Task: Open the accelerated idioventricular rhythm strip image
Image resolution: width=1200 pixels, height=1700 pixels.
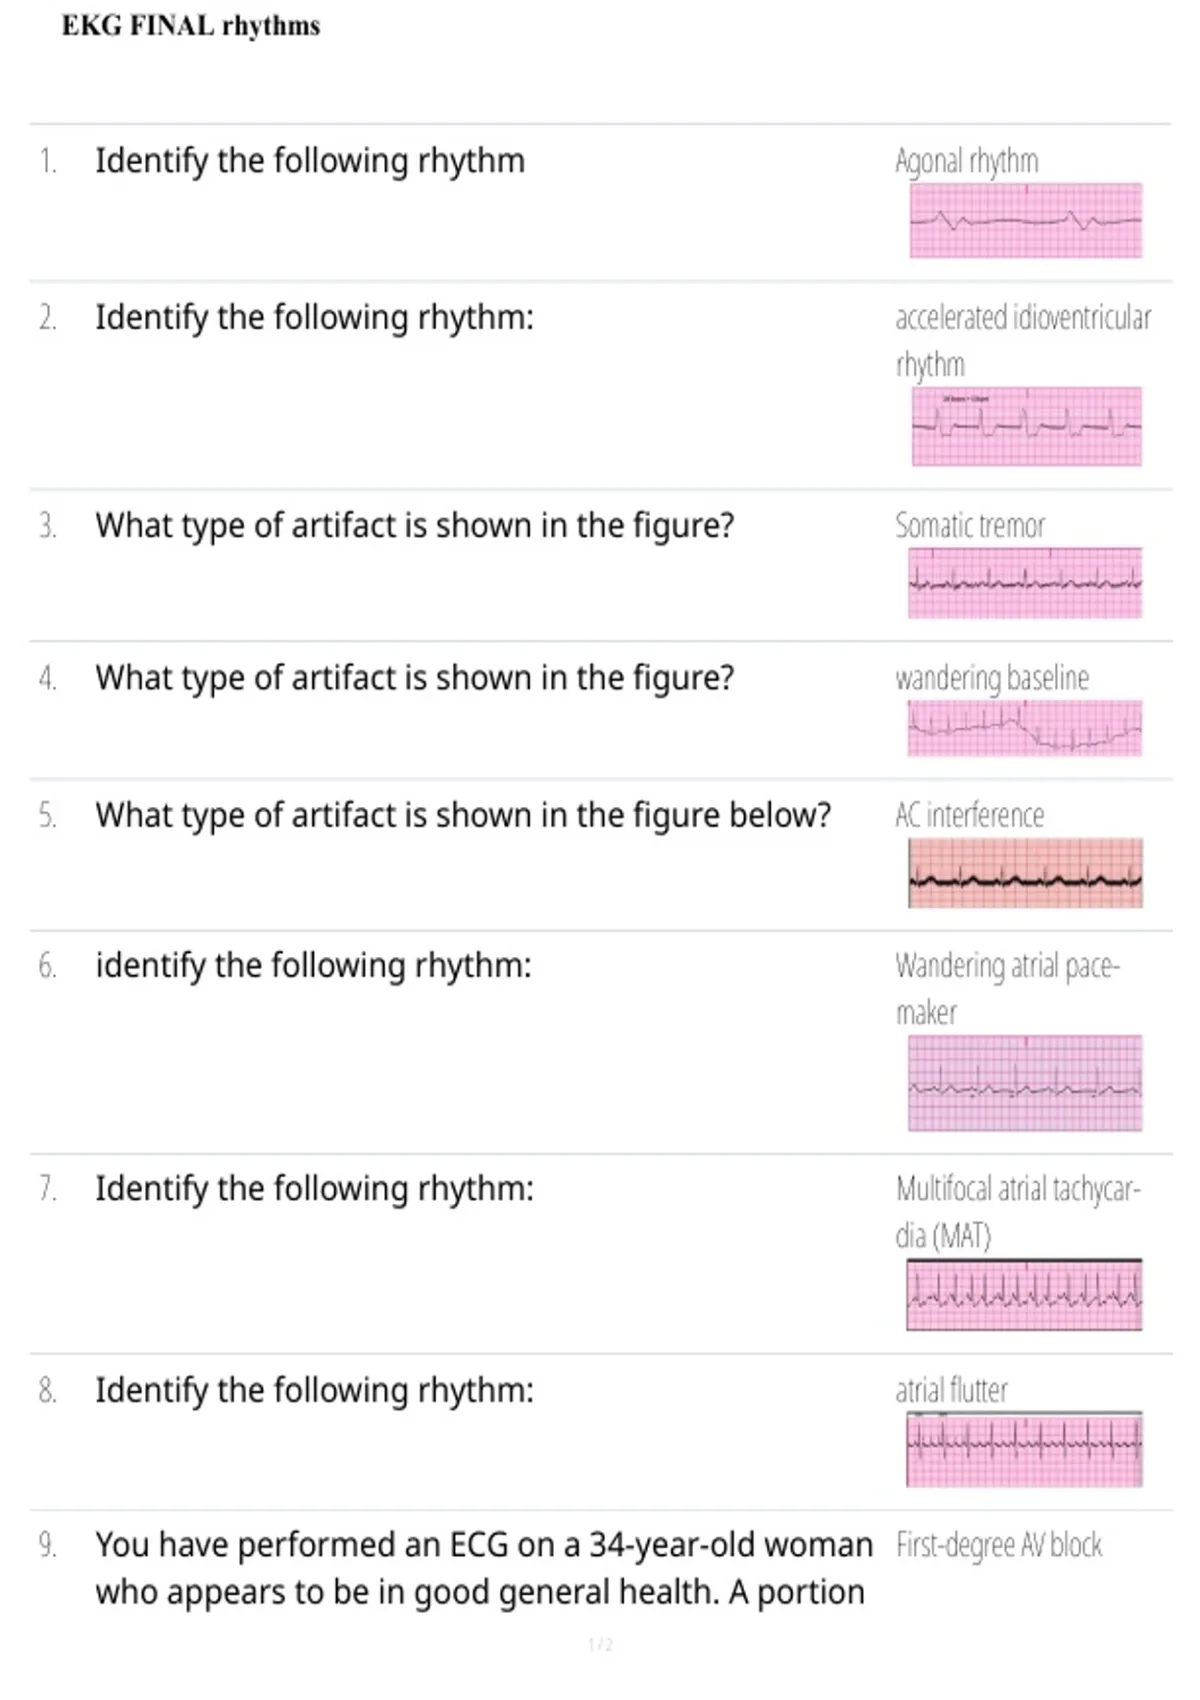Action: point(1026,427)
